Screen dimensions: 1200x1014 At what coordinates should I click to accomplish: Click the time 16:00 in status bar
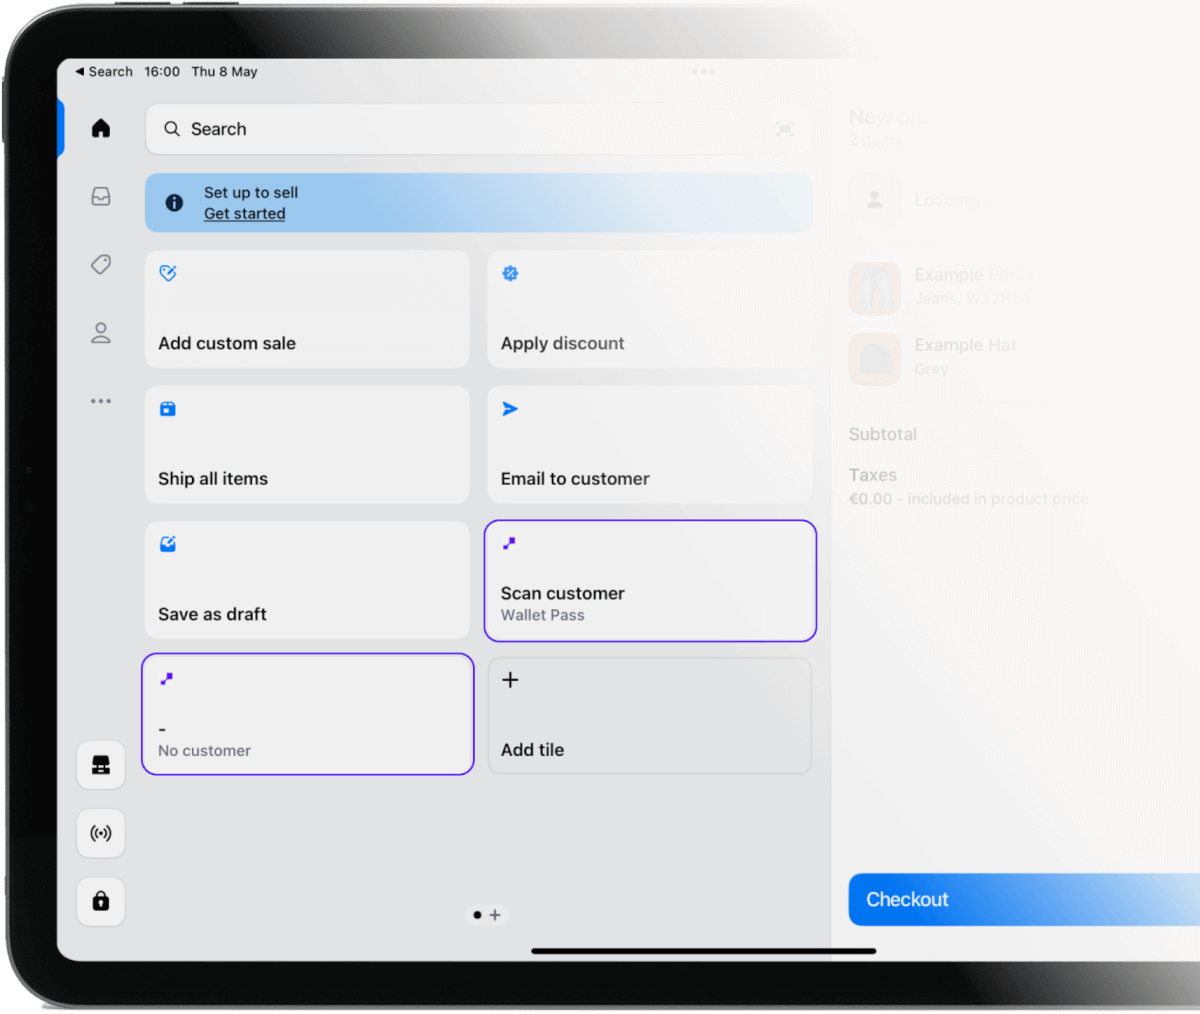(x=162, y=72)
